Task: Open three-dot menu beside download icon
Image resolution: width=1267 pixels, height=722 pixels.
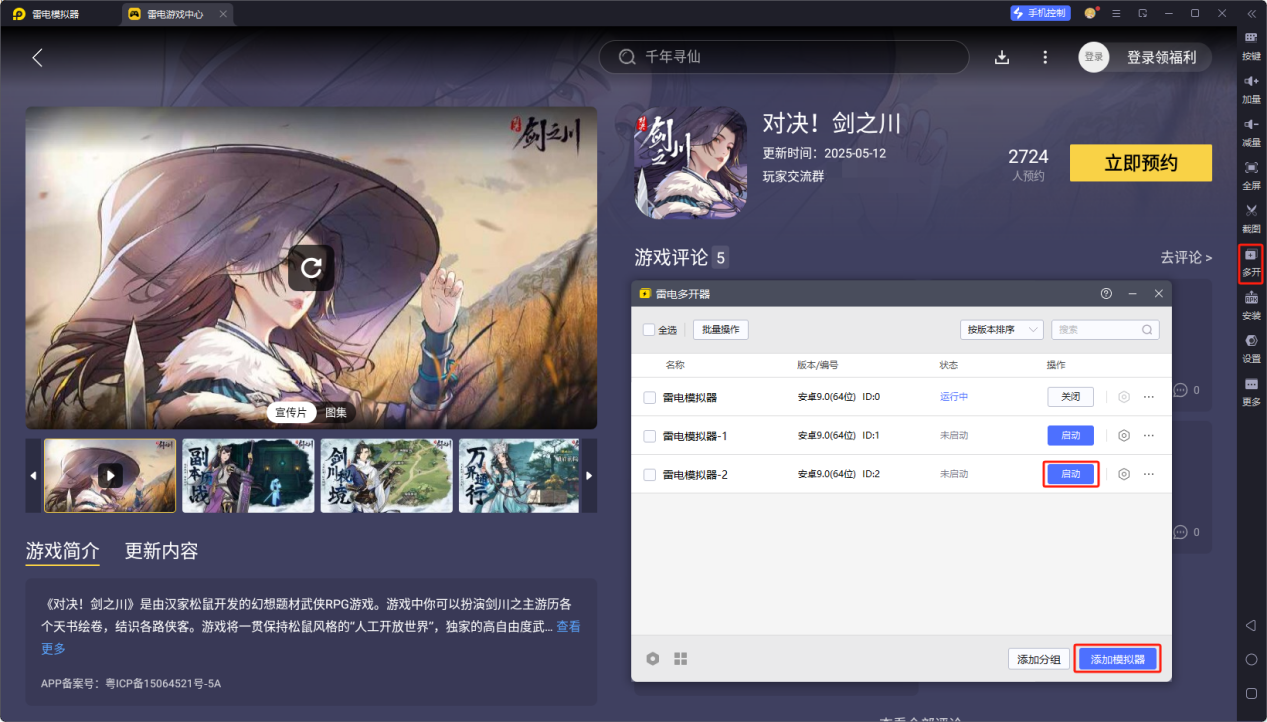Action: tap(1045, 57)
